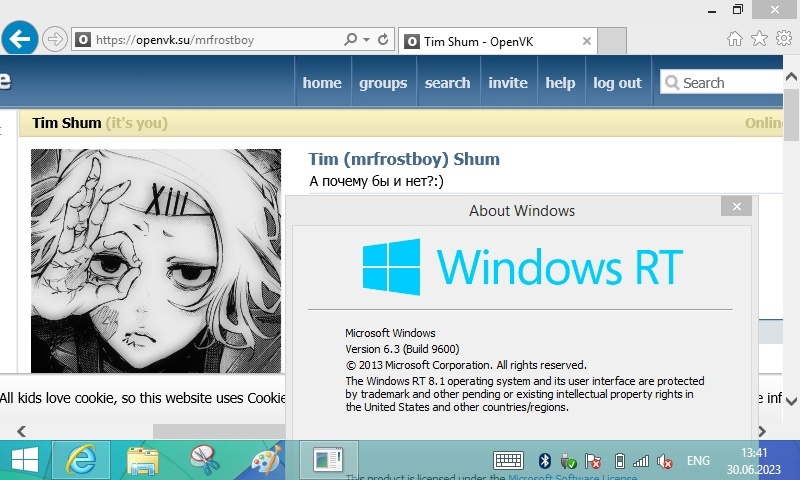This screenshot has width=800, height=480.
Task: Go back with the browser back arrow
Action: [20, 38]
